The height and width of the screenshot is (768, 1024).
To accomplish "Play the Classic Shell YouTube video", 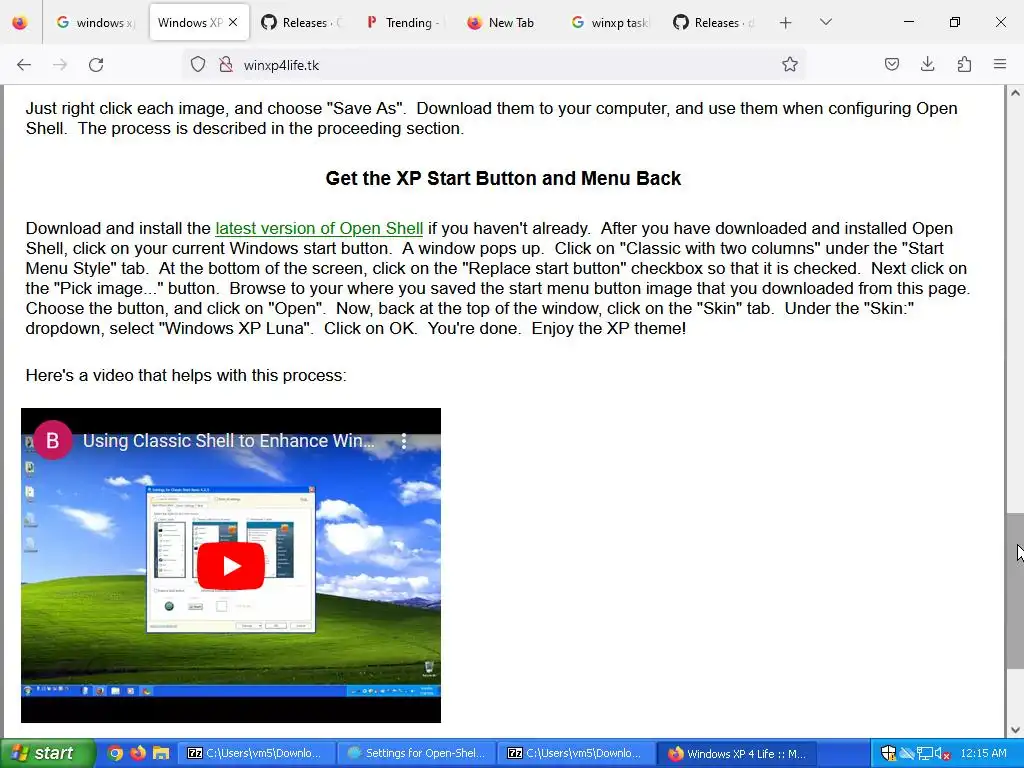I will point(231,566).
